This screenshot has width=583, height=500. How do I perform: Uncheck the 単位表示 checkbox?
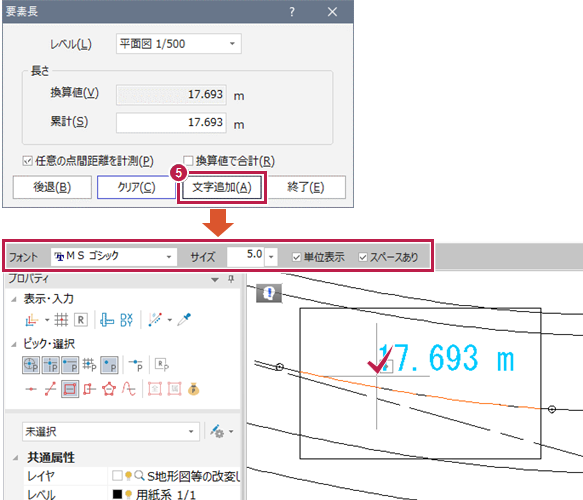point(296,257)
